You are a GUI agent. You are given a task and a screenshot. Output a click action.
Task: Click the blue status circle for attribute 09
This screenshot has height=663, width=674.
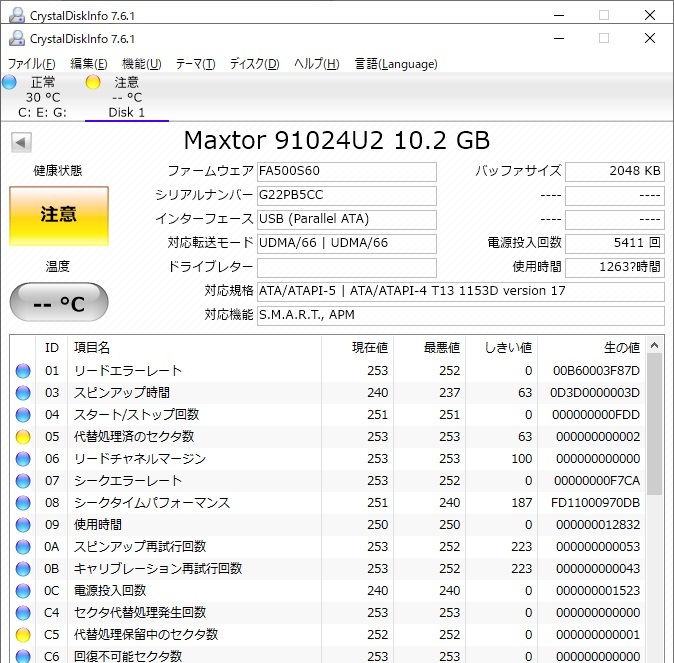pos(23,525)
